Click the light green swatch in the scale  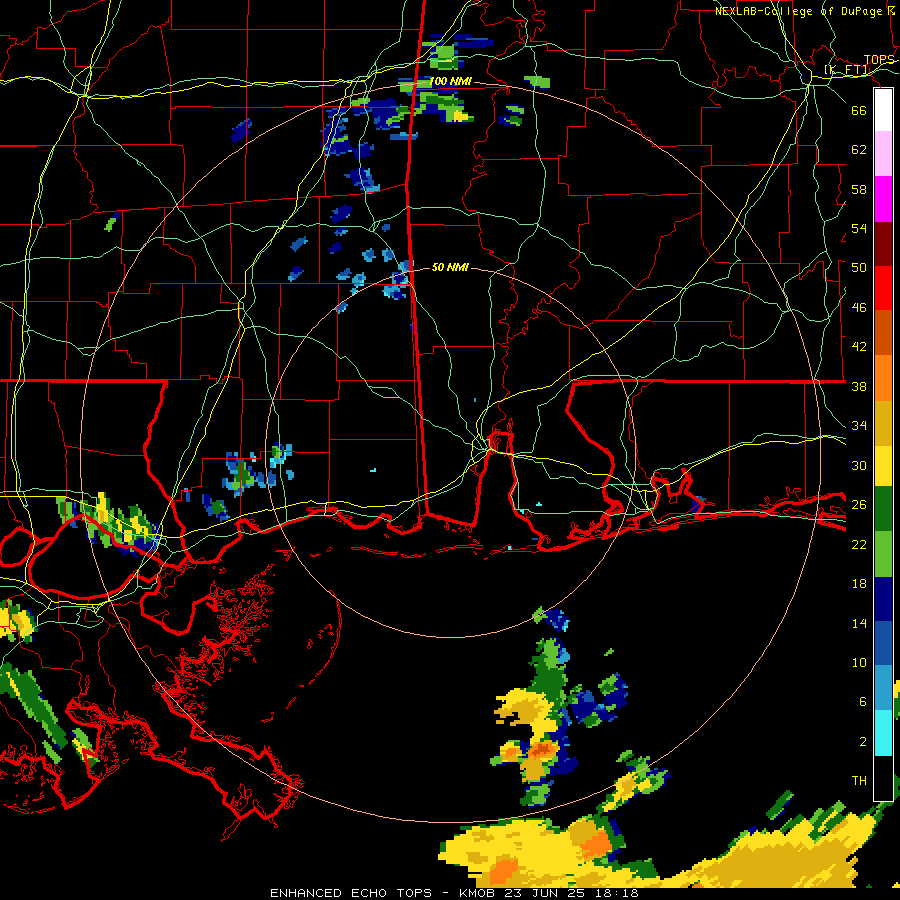click(x=883, y=554)
